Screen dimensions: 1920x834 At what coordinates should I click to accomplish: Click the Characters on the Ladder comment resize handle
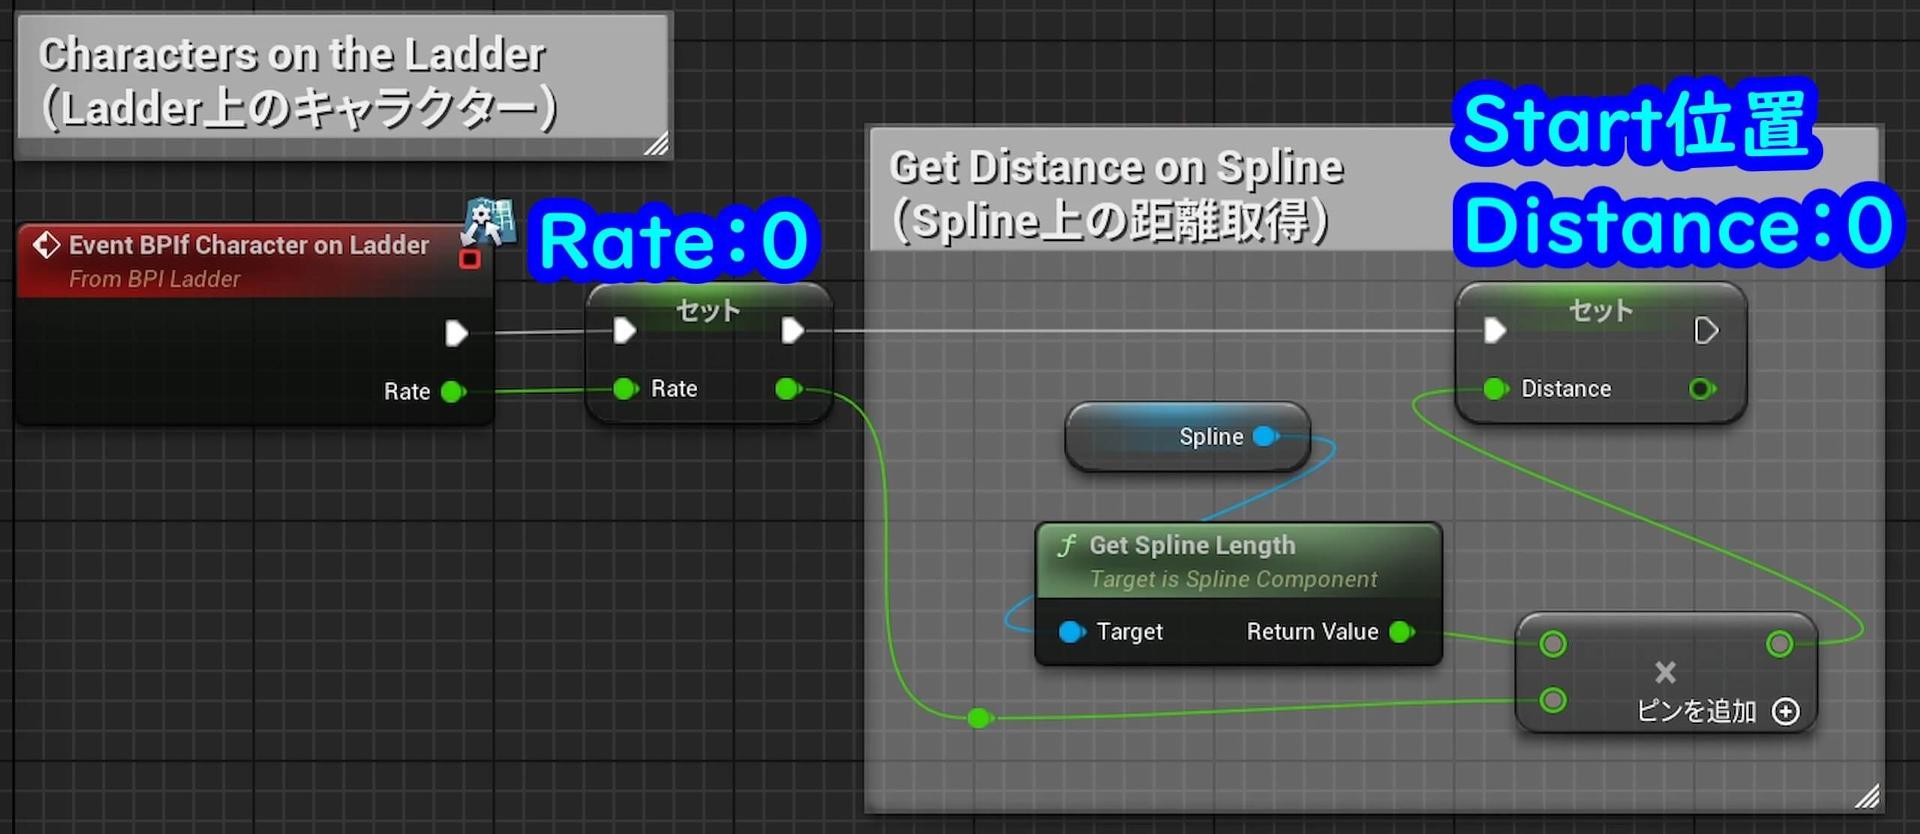click(656, 144)
